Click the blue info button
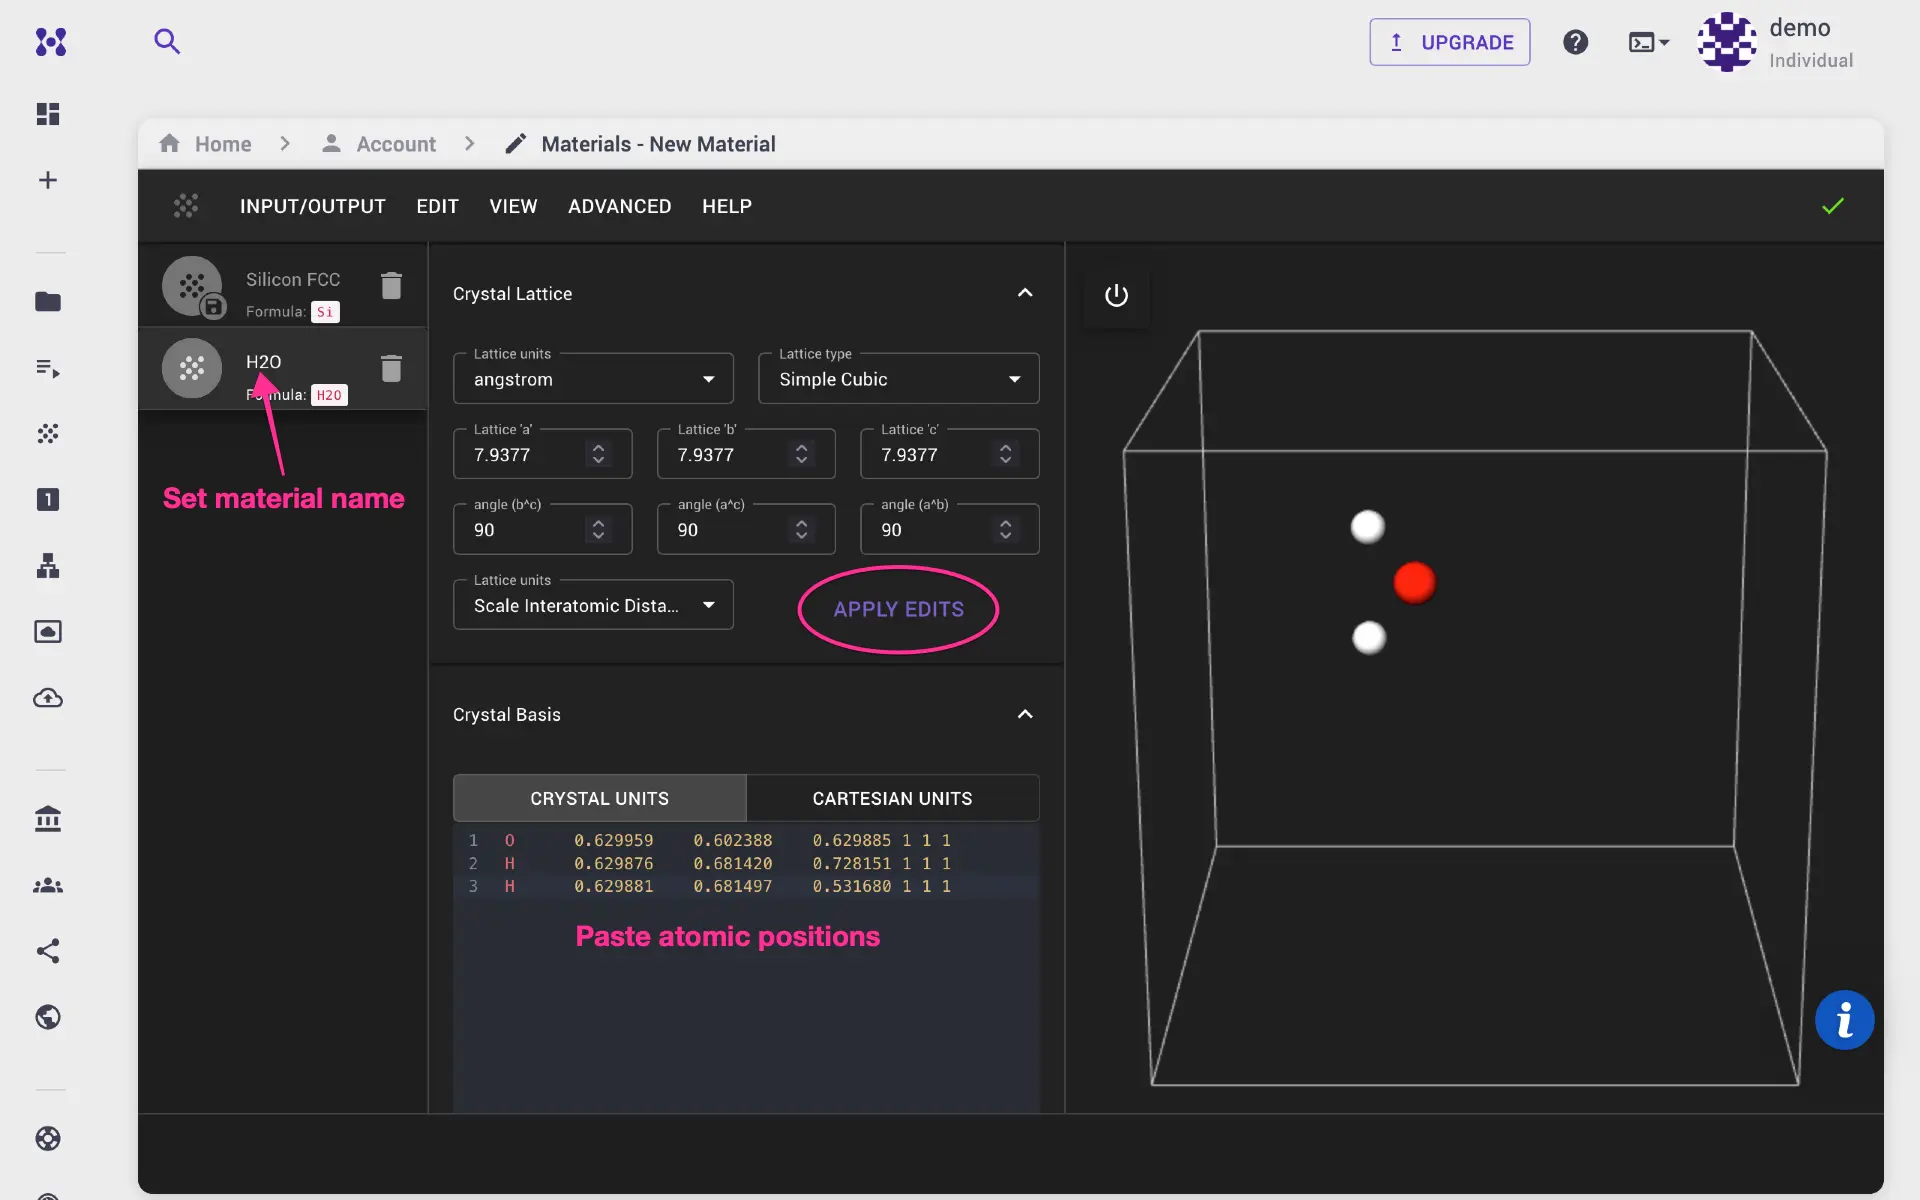Screen dimensions: 1920x1200 click(1844, 1020)
